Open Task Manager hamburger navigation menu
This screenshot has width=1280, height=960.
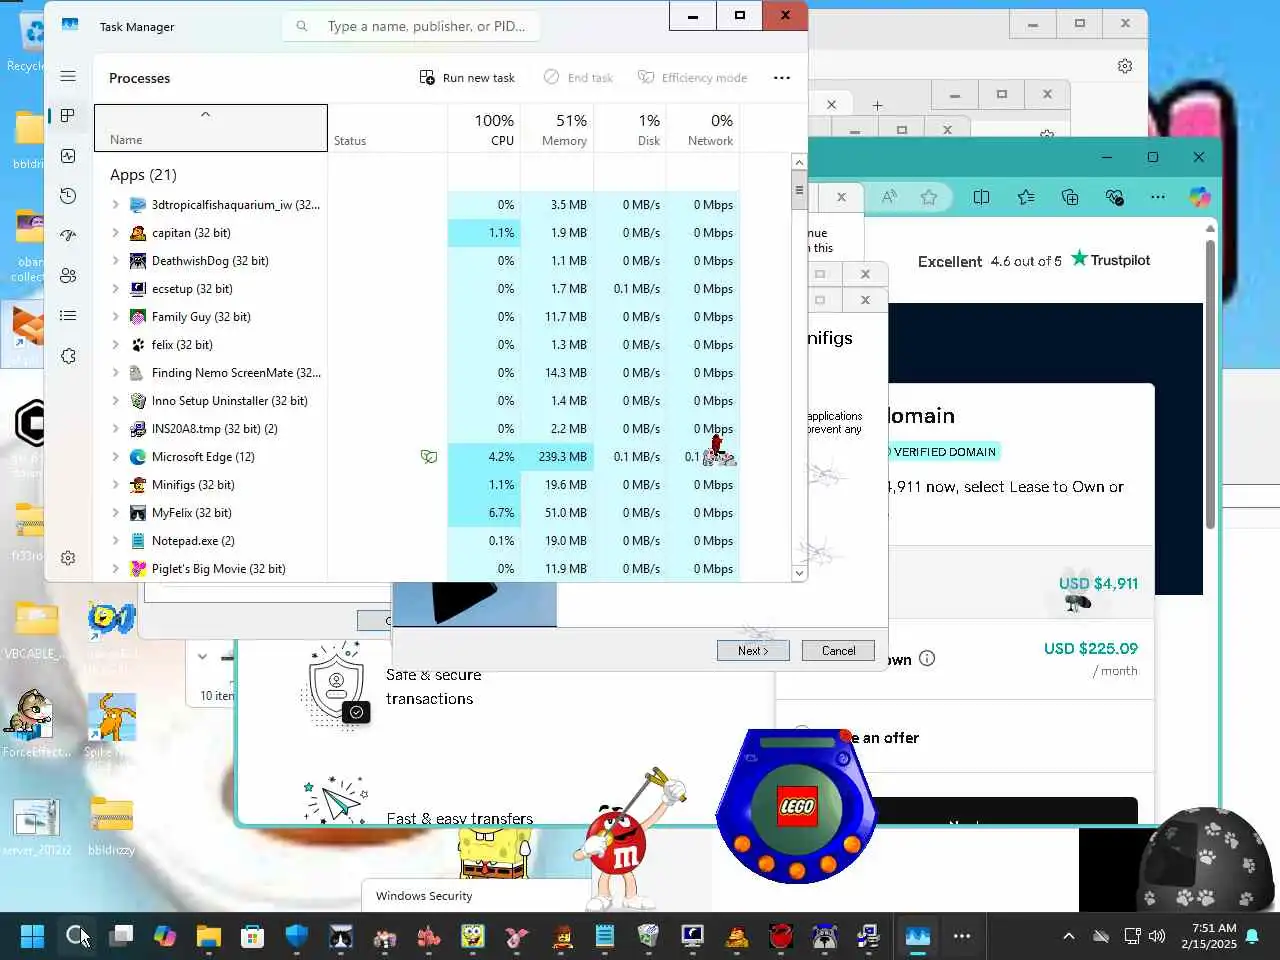(x=68, y=76)
